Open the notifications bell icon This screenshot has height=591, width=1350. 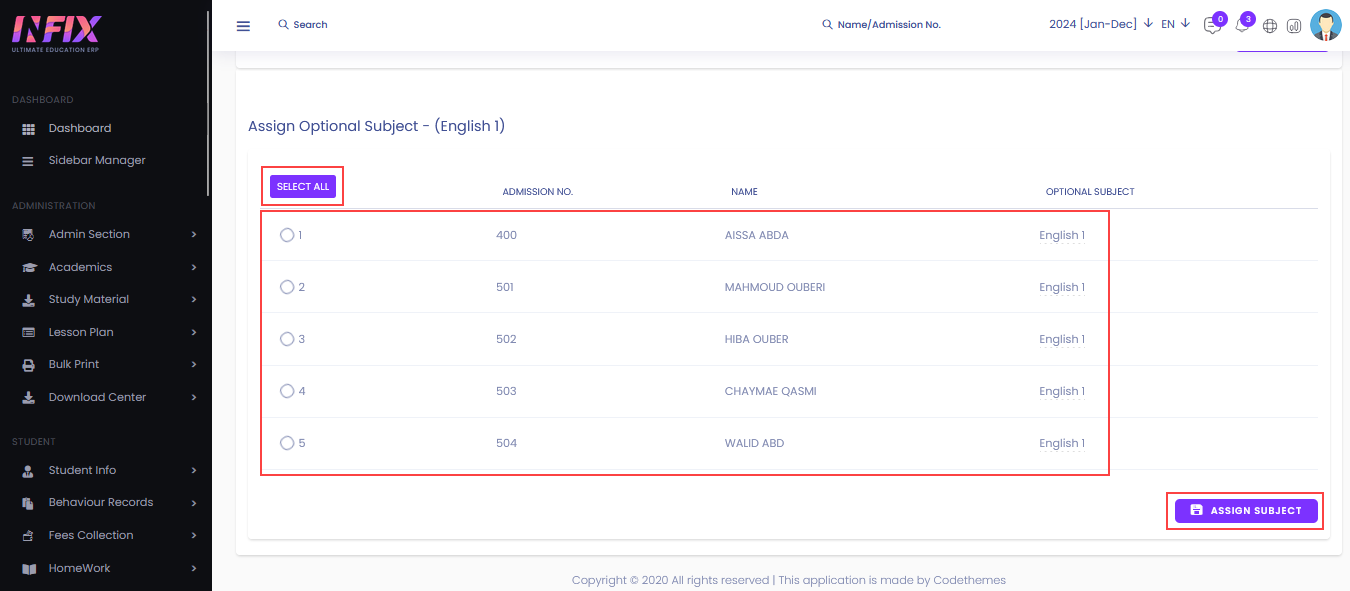pyautogui.click(x=1242, y=27)
